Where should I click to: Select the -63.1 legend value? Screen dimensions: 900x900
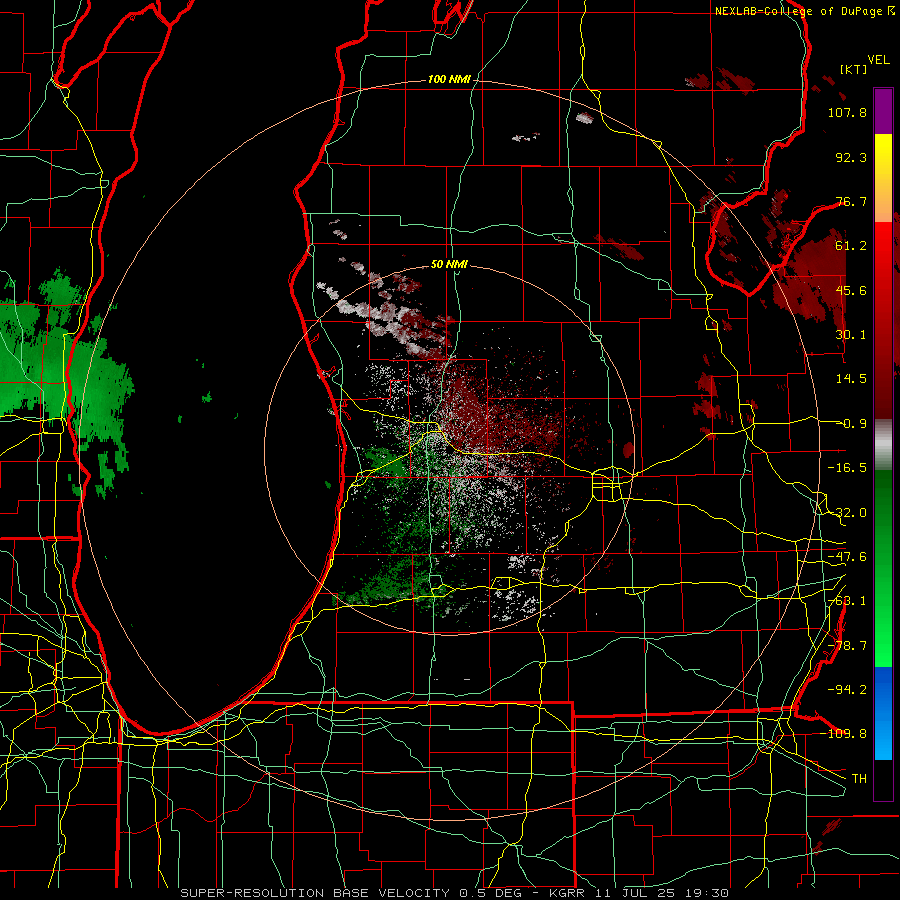click(x=847, y=601)
